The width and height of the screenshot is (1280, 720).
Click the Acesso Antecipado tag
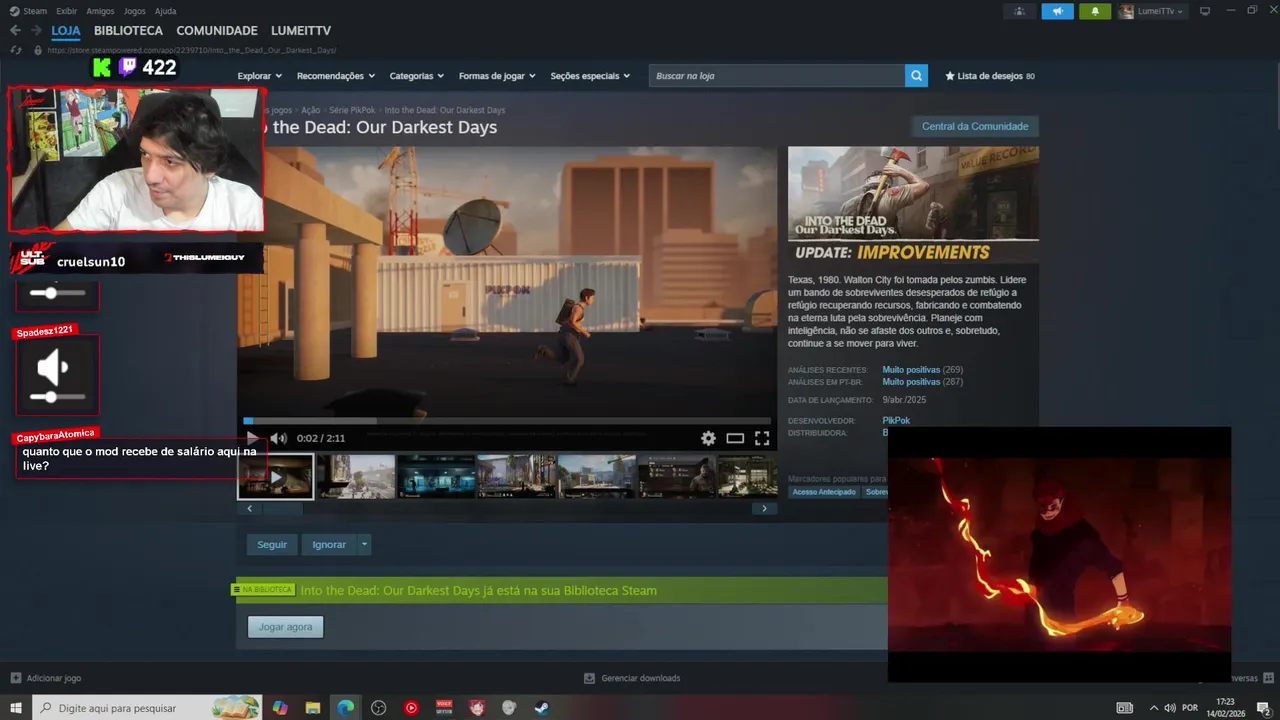[825, 492]
